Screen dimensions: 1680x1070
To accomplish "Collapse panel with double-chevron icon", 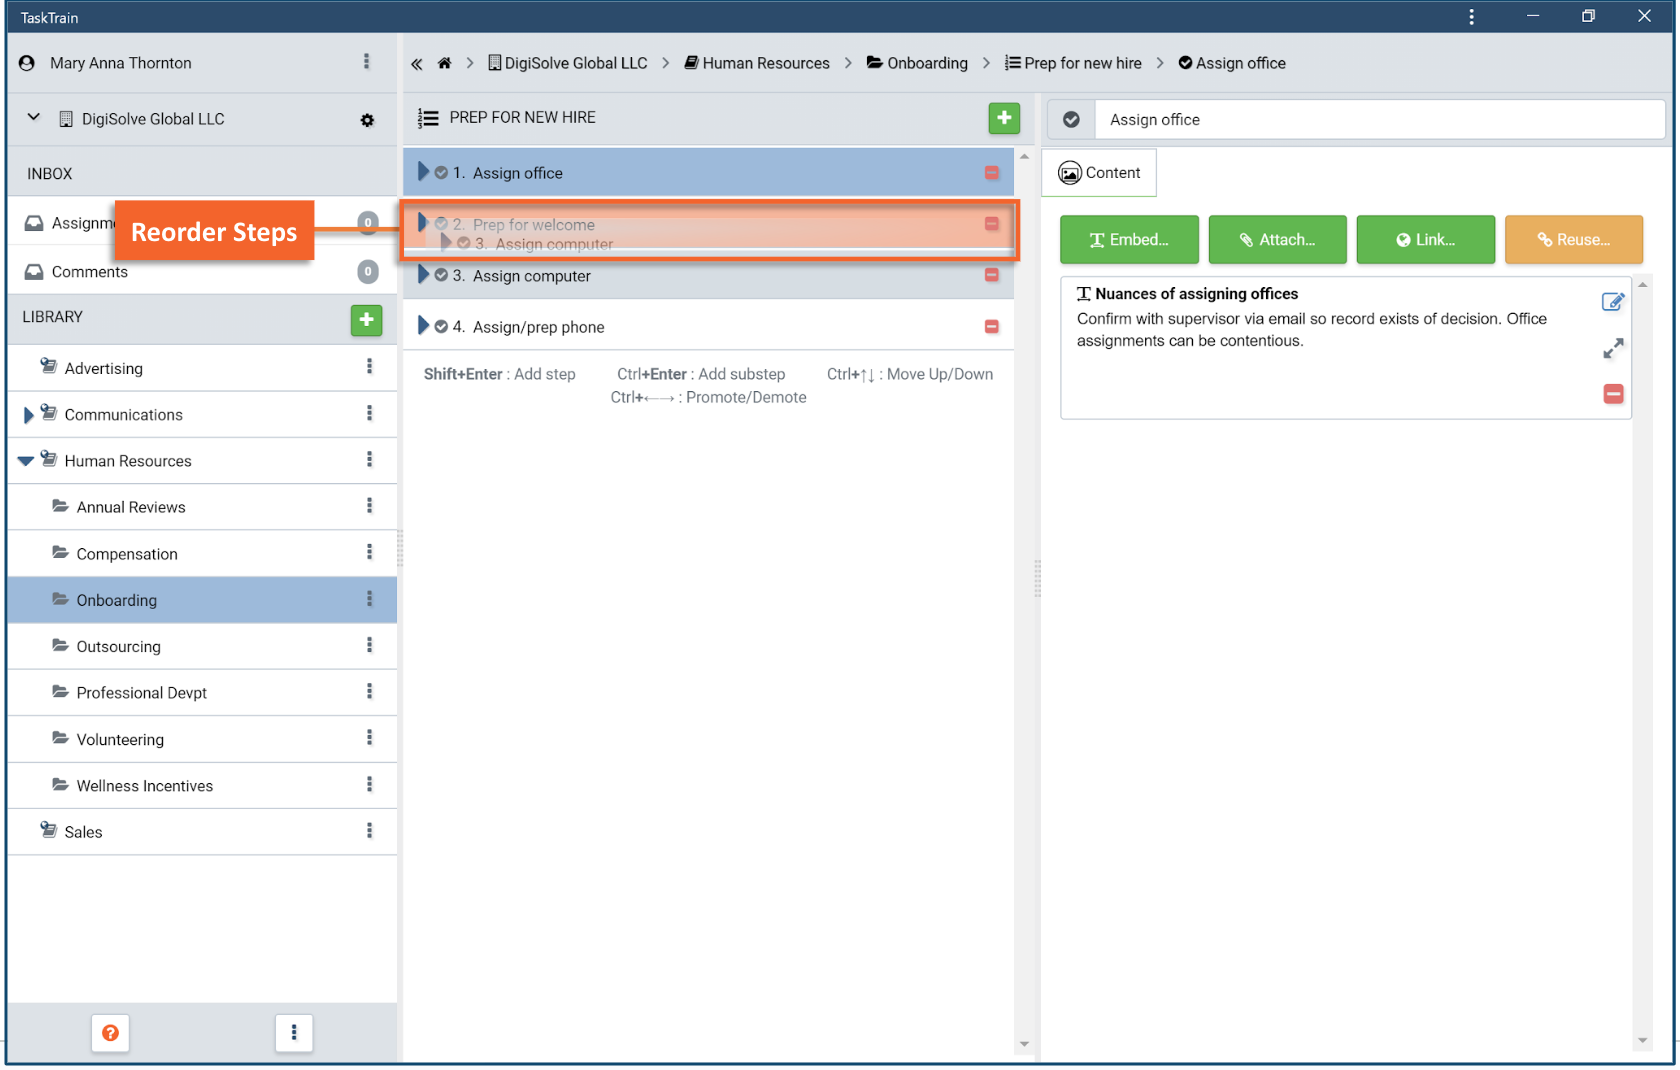I will (x=416, y=63).
